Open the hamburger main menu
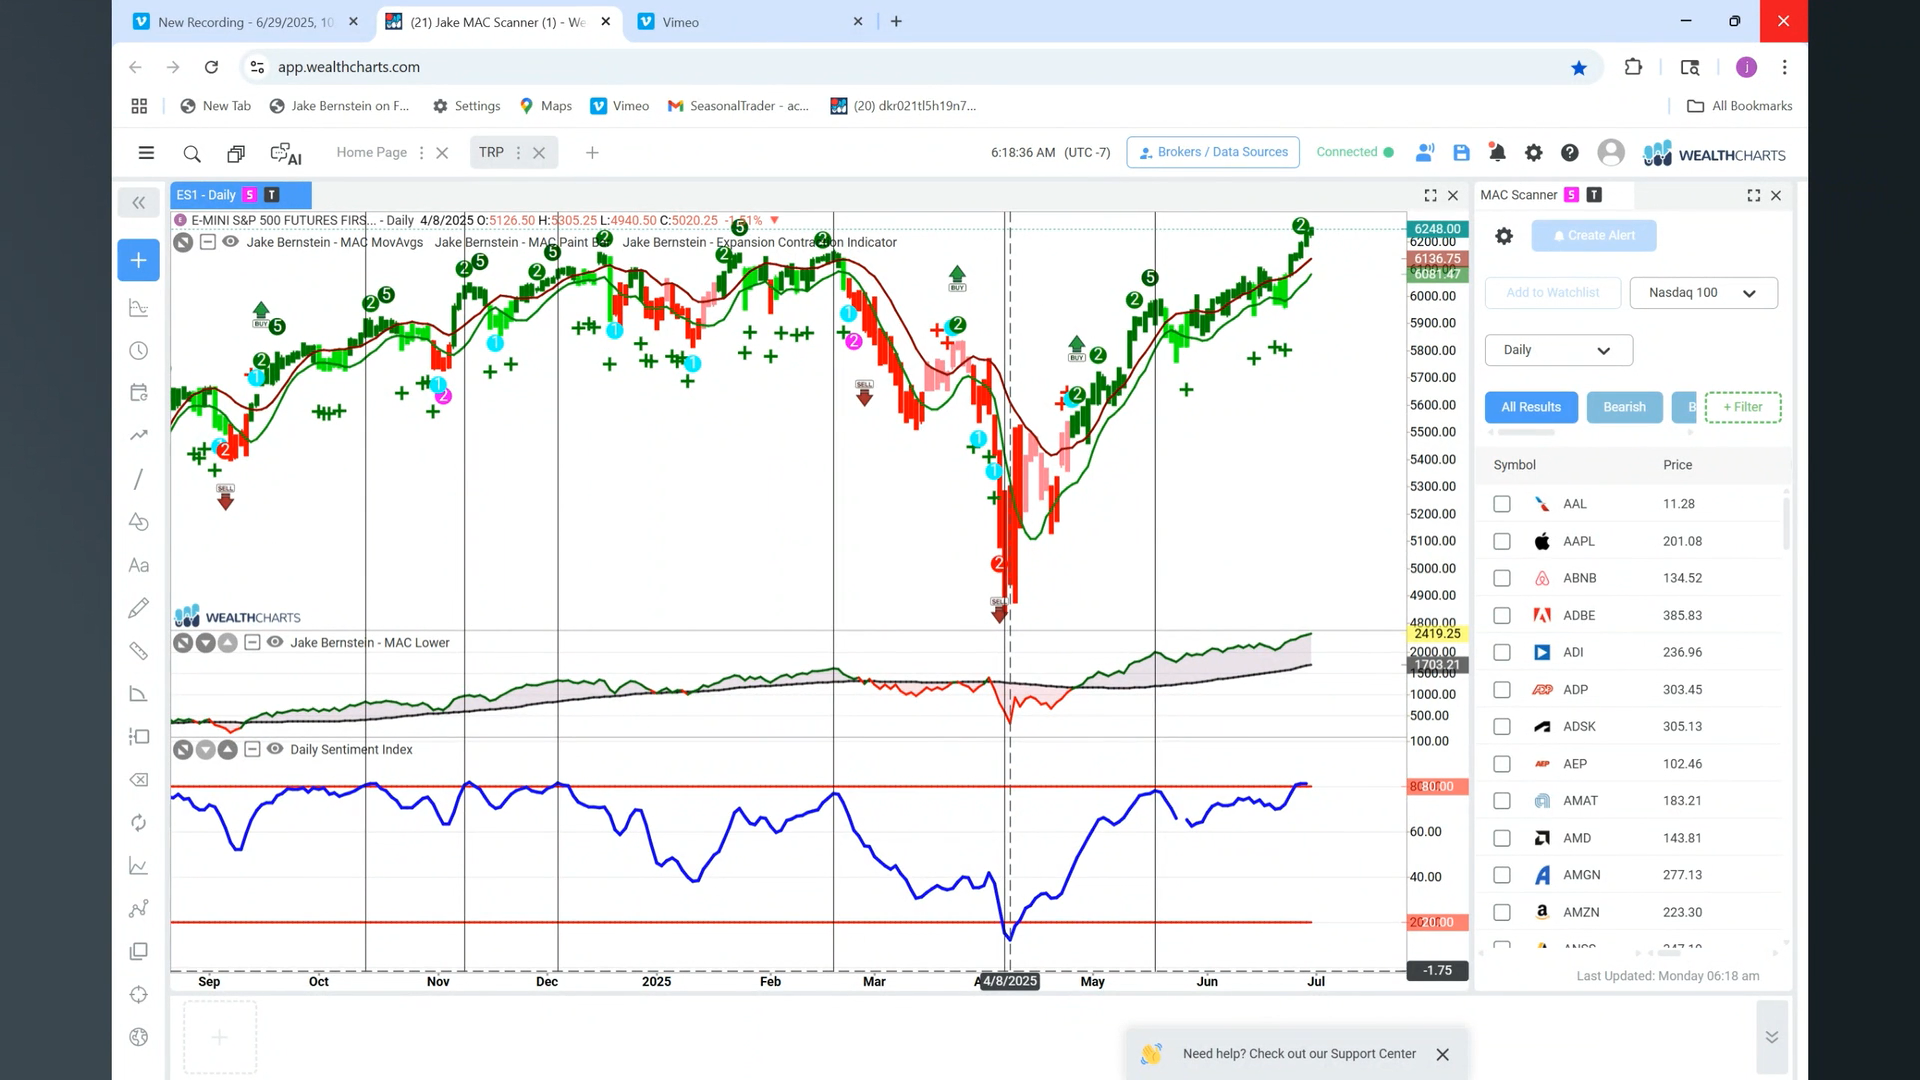Viewport: 1920px width, 1080px height. click(x=146, y=153)
